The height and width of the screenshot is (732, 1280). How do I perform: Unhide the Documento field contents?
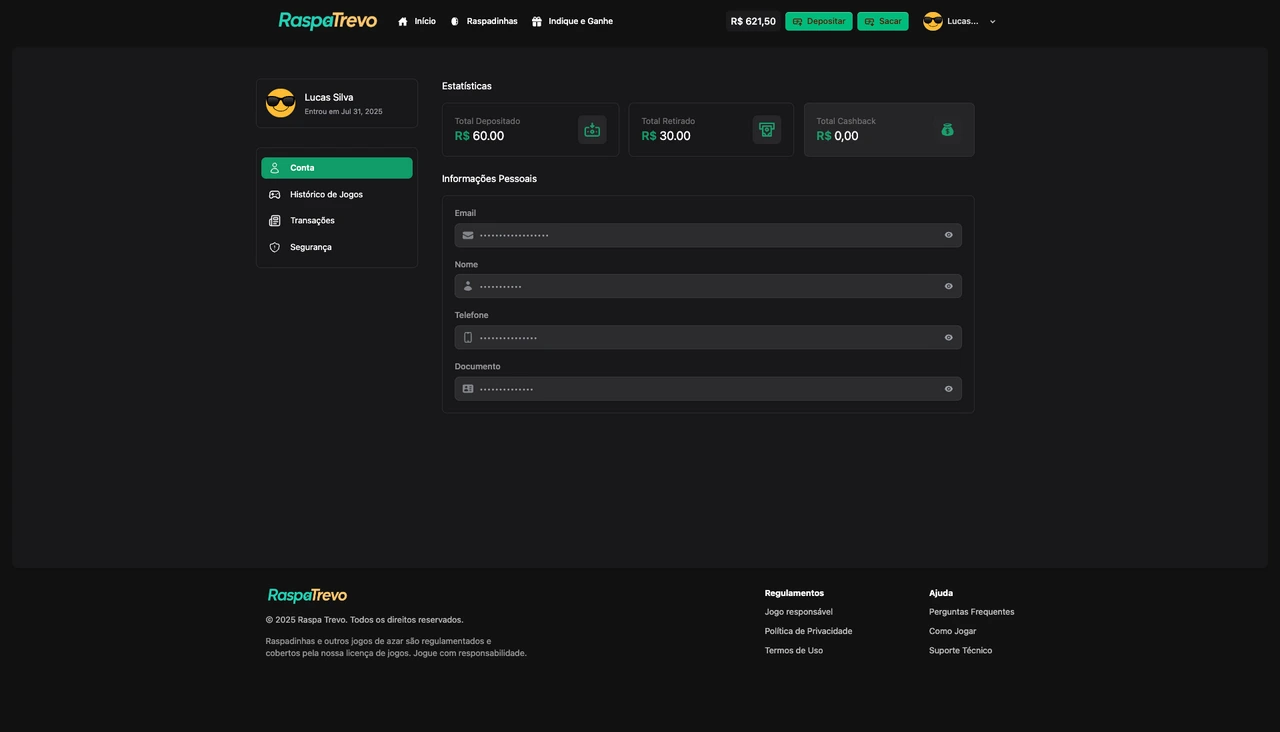947,388
